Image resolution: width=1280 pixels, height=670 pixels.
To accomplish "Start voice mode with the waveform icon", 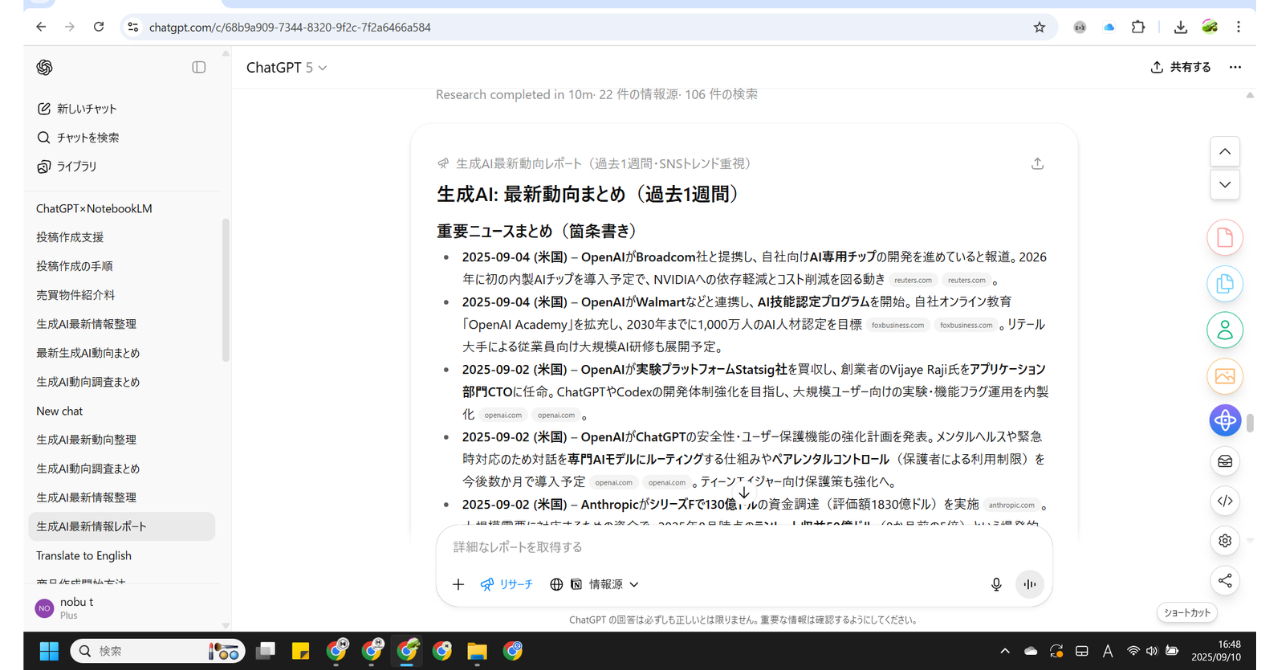I will 1029,584.
